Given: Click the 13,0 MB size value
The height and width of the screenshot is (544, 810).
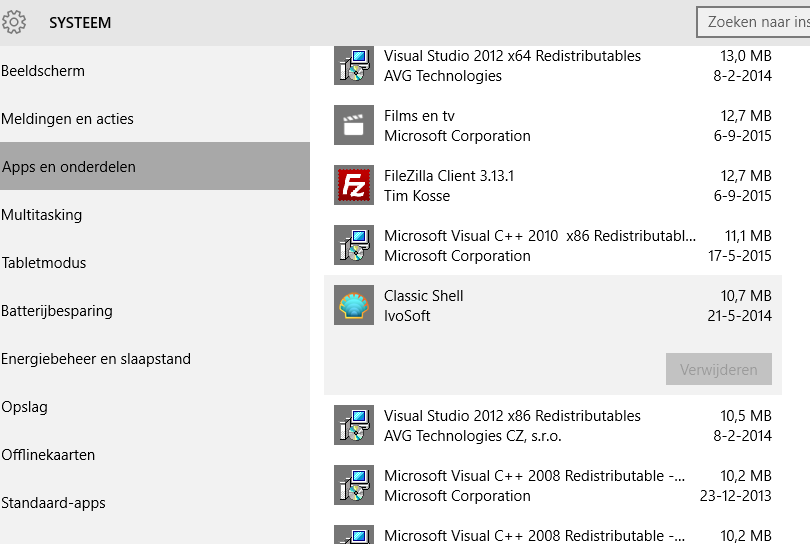Looking at the screenshot, I should (746, 55).
